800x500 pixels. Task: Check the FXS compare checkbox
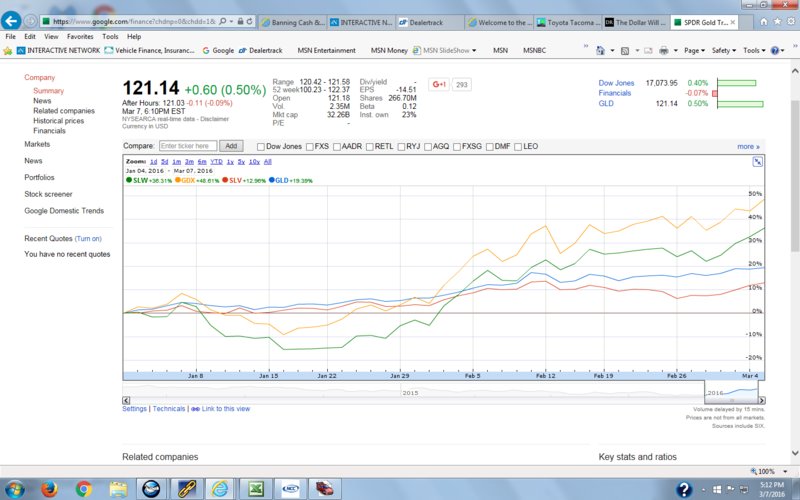tap(310, 147)
